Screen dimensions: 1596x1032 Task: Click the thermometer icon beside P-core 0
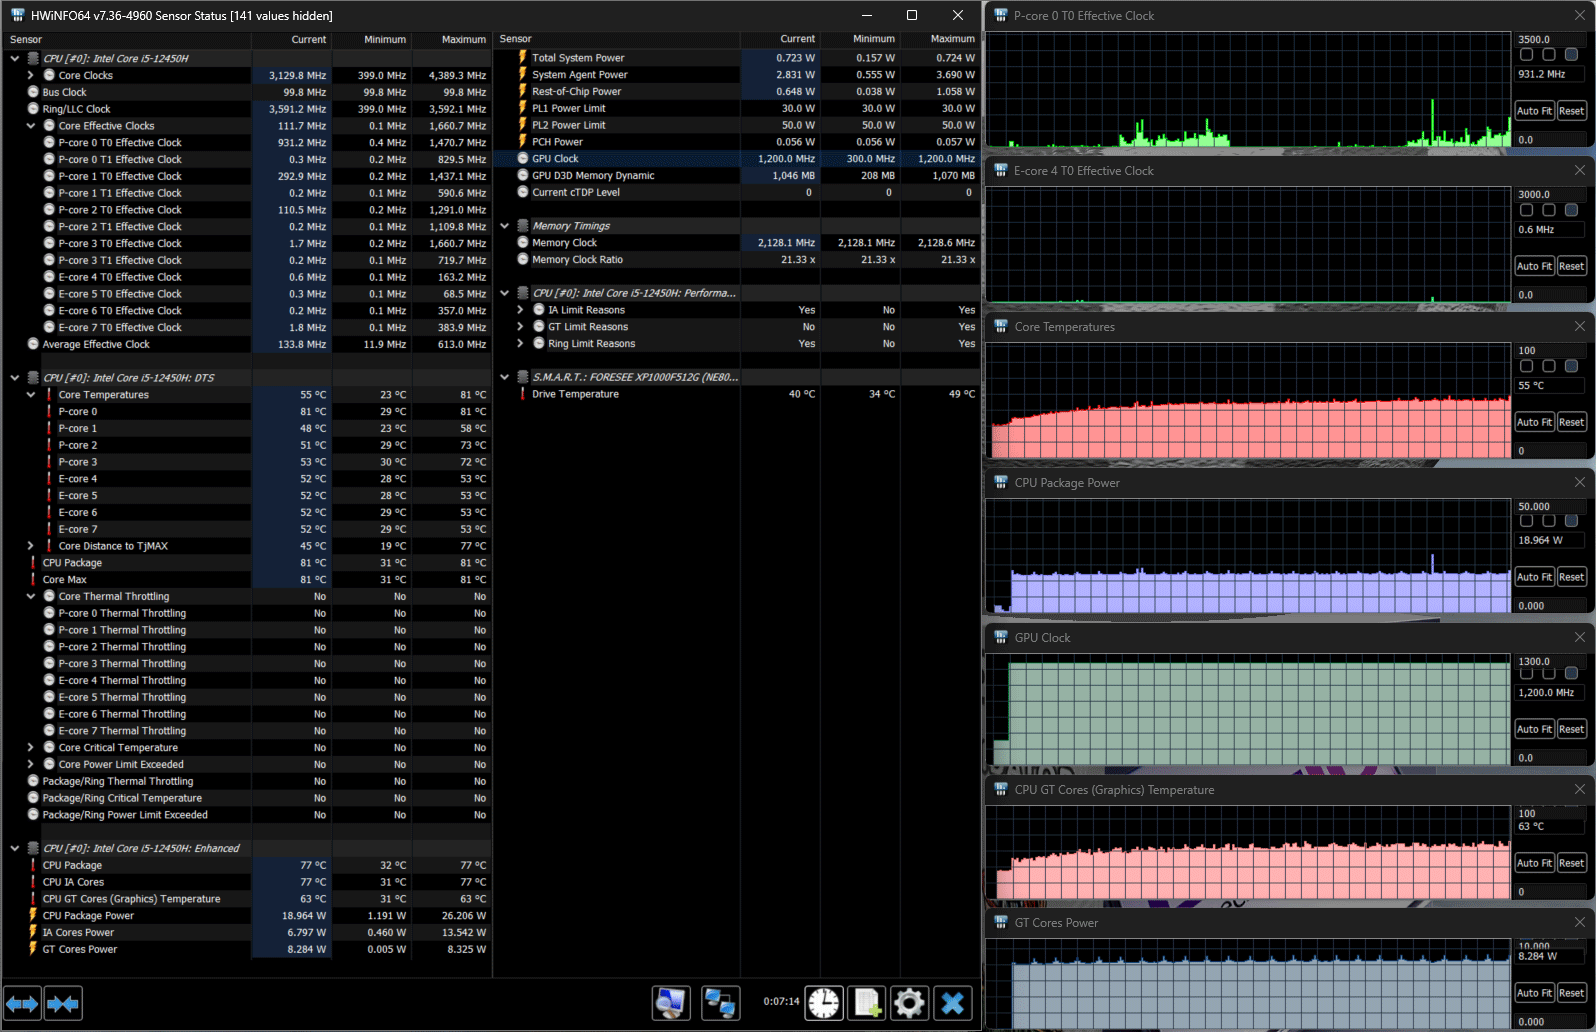(x=49, y=411)
